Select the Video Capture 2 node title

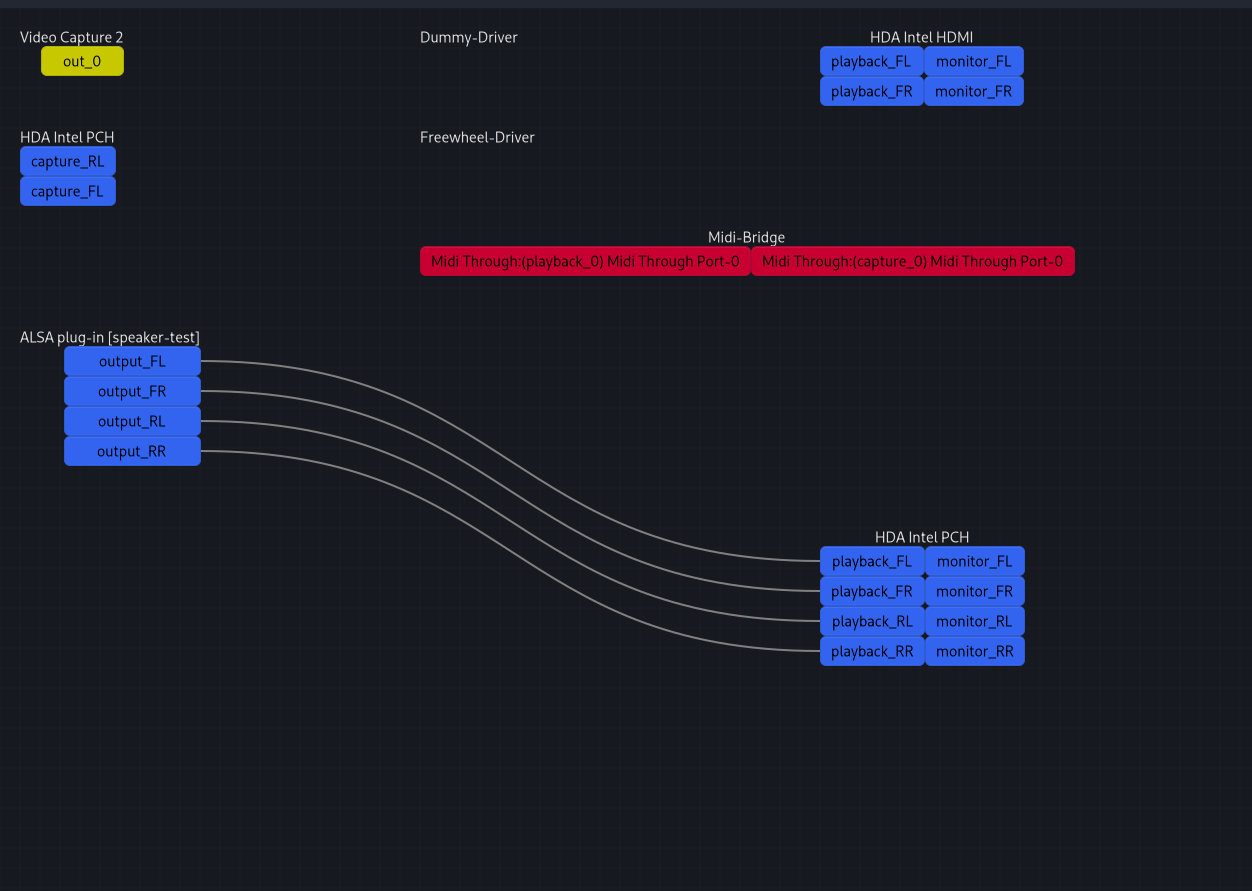tap(71, 37)
